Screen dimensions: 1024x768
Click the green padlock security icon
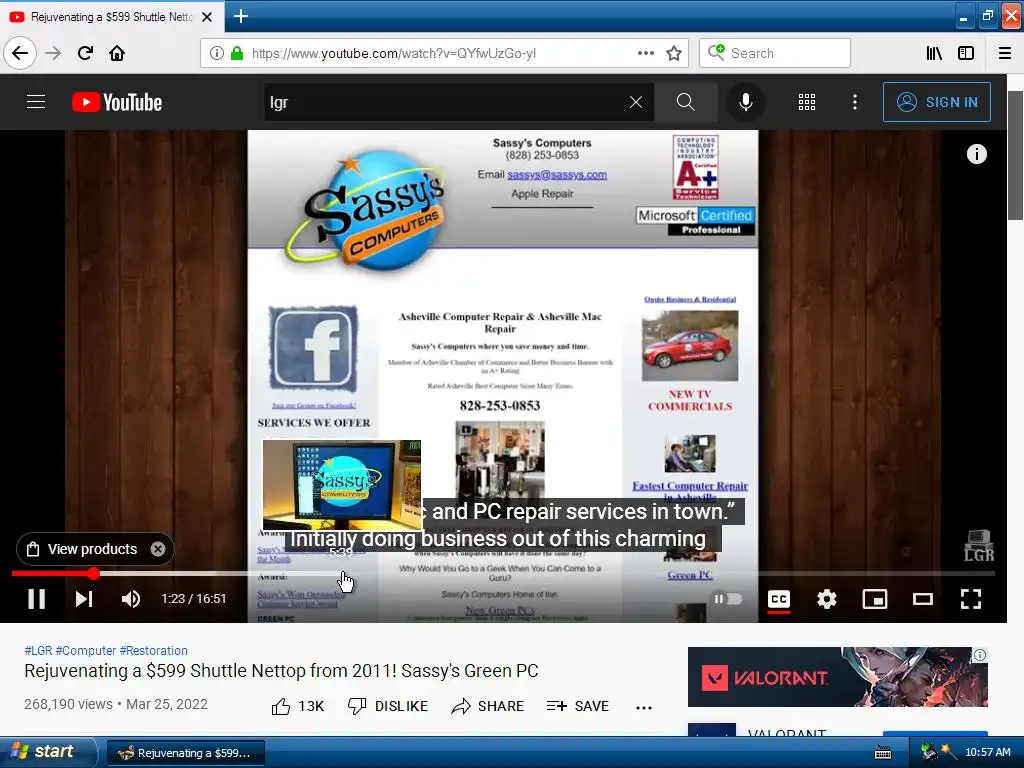pyautogui.click(x=237, y=54)
